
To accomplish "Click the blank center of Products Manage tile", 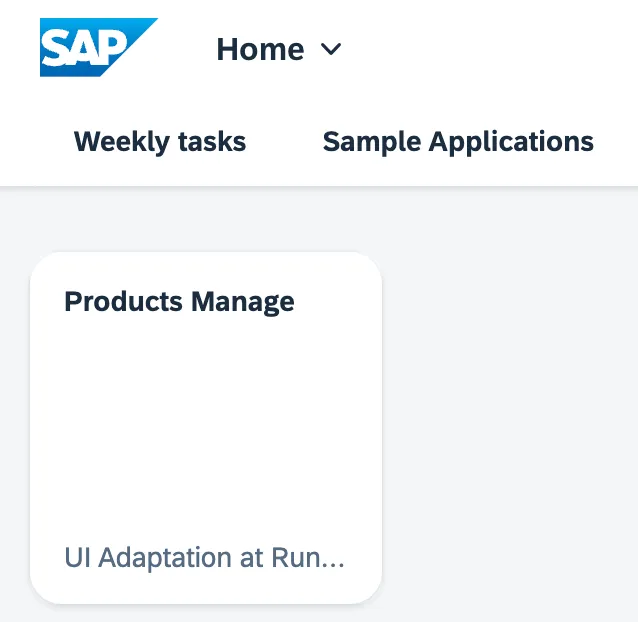I will click(206, 430).
